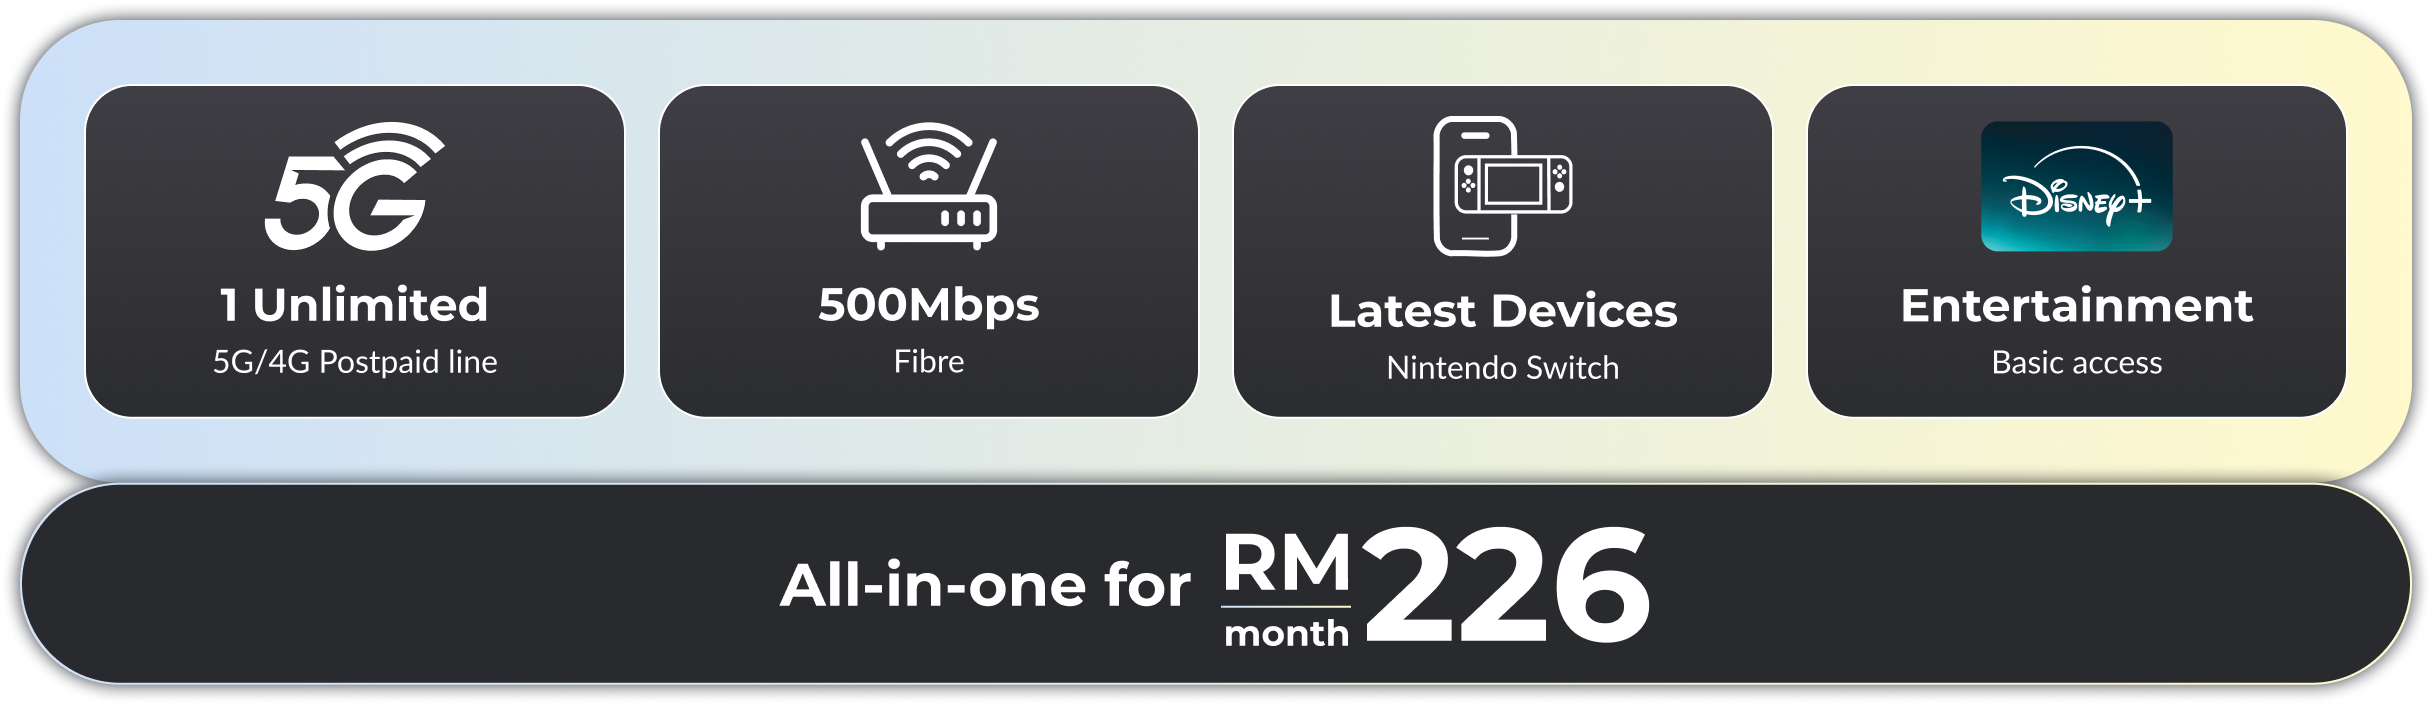Click the "Fibre" subtitle
The width and height of the screenshot is (2432, 705).
(929, 361)
